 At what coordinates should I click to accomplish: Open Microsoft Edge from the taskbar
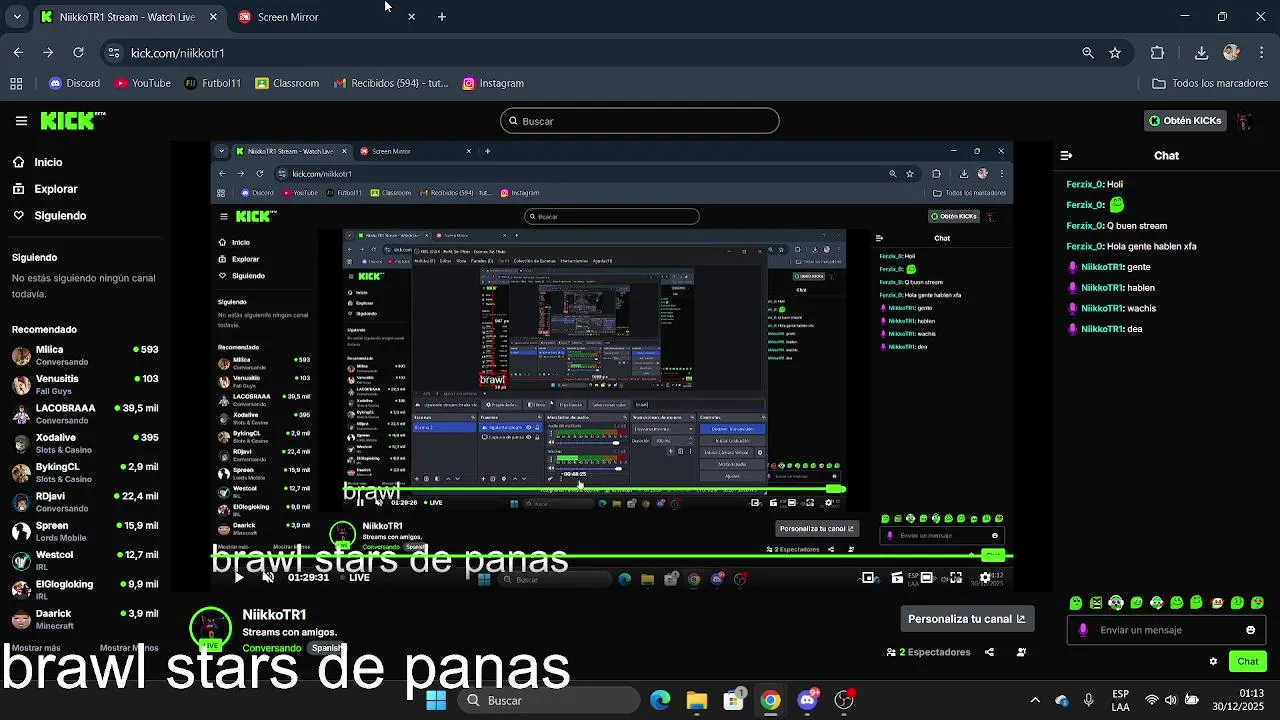[660, 700]
